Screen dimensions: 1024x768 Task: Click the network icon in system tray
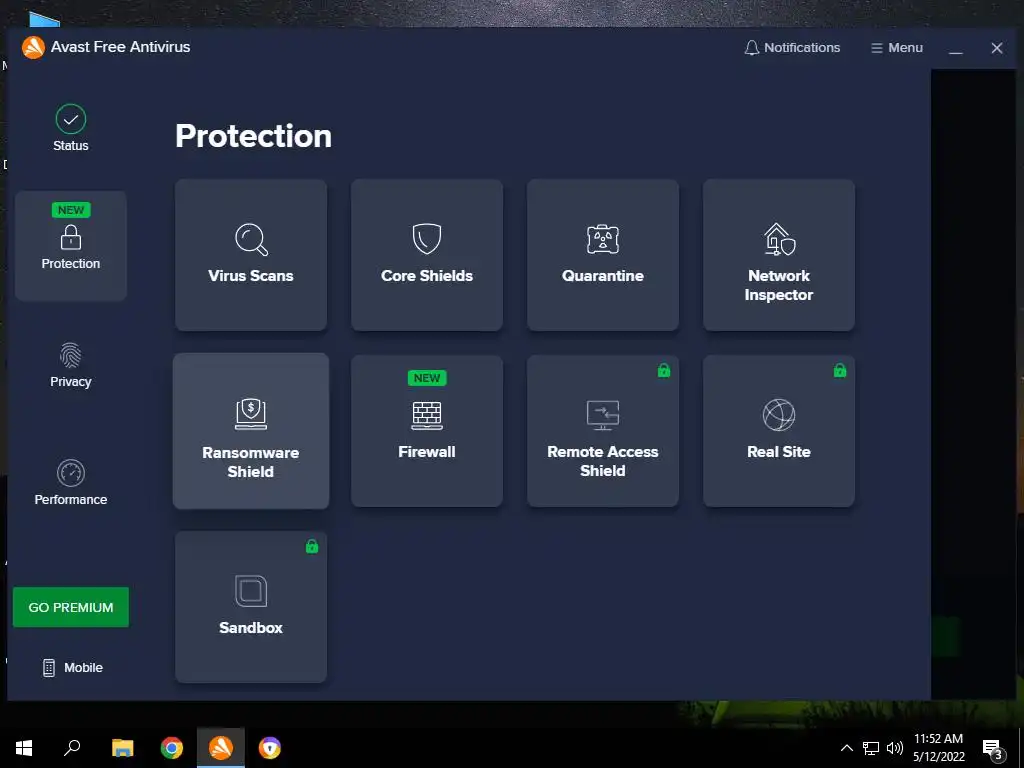point(871,748)
